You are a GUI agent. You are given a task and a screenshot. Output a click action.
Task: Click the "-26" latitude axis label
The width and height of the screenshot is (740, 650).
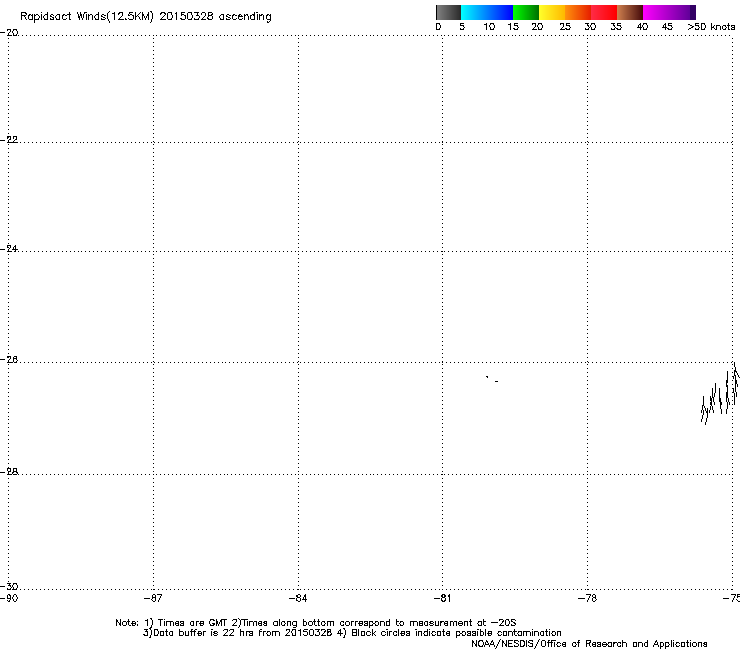pos(9,360)
